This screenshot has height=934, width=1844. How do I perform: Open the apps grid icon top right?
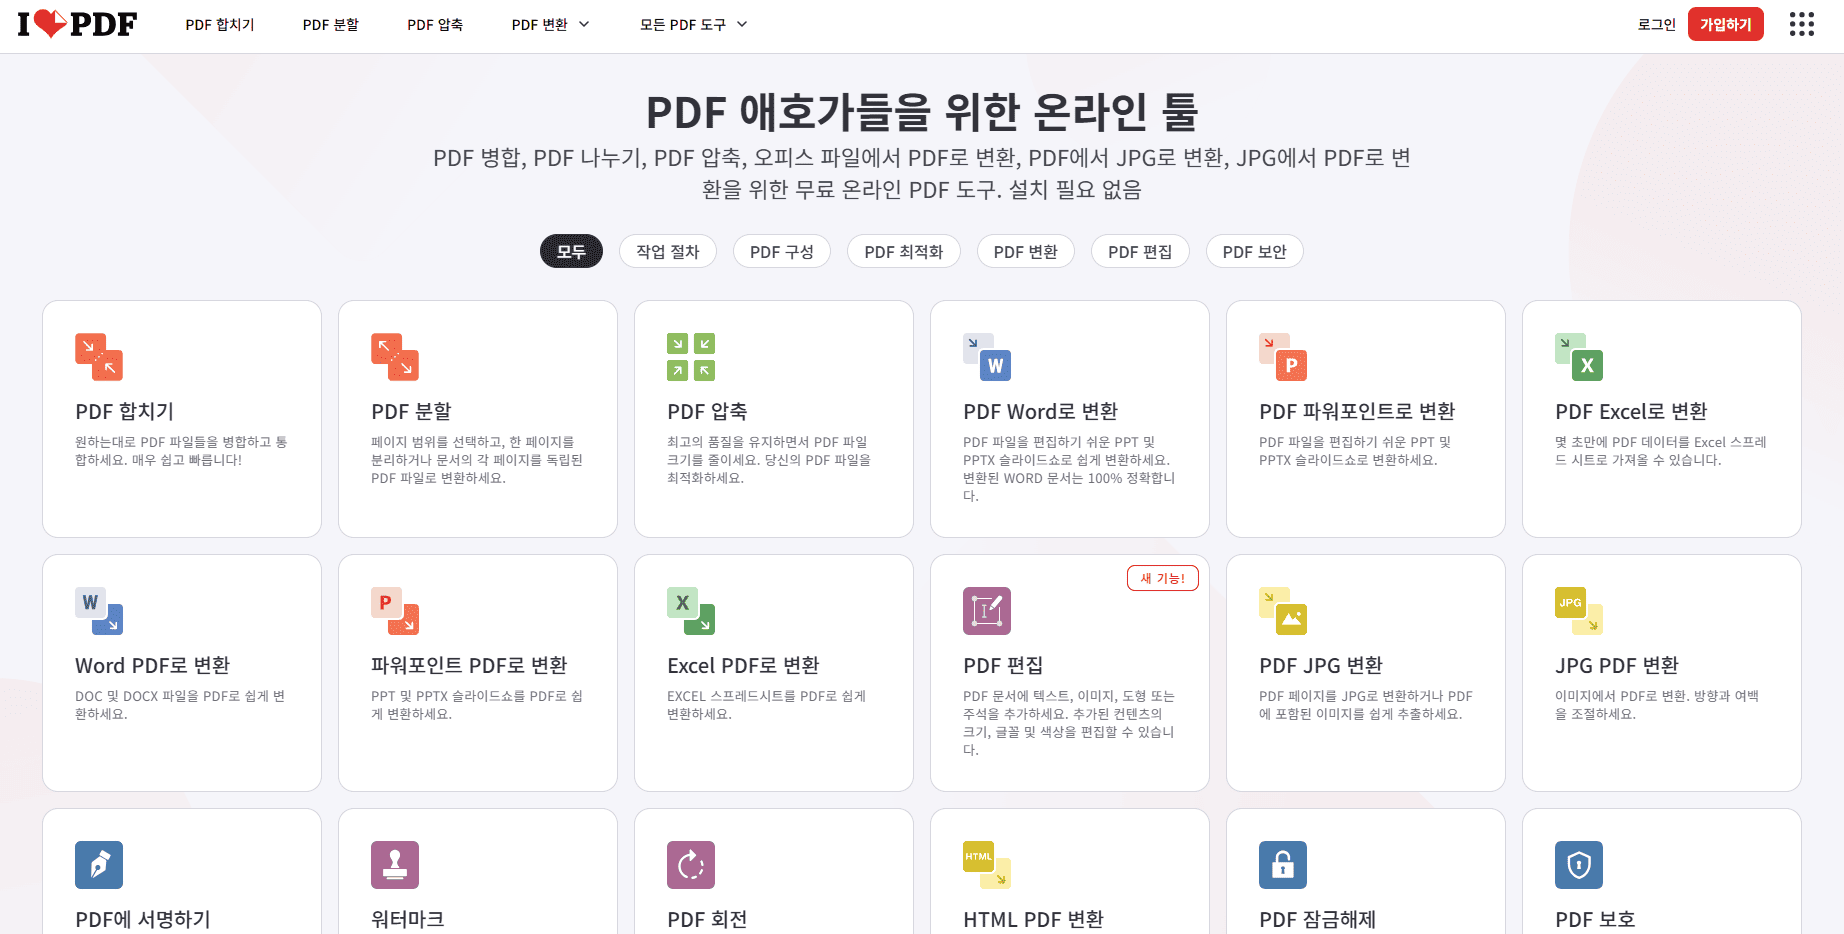click(1800, 24)
